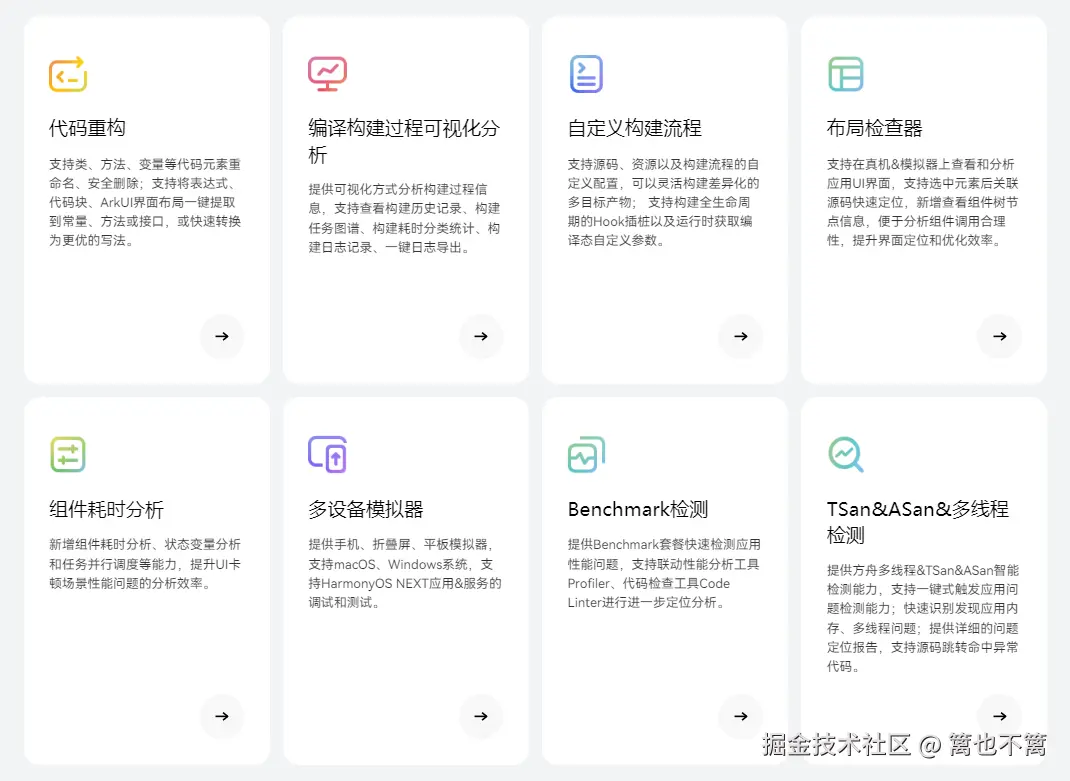This screenshot has width=1070, height=781.
Task: Click the description starting 新增组件耗时分析、状态变量
Action: pyautogui.click(x=145, y=564)
